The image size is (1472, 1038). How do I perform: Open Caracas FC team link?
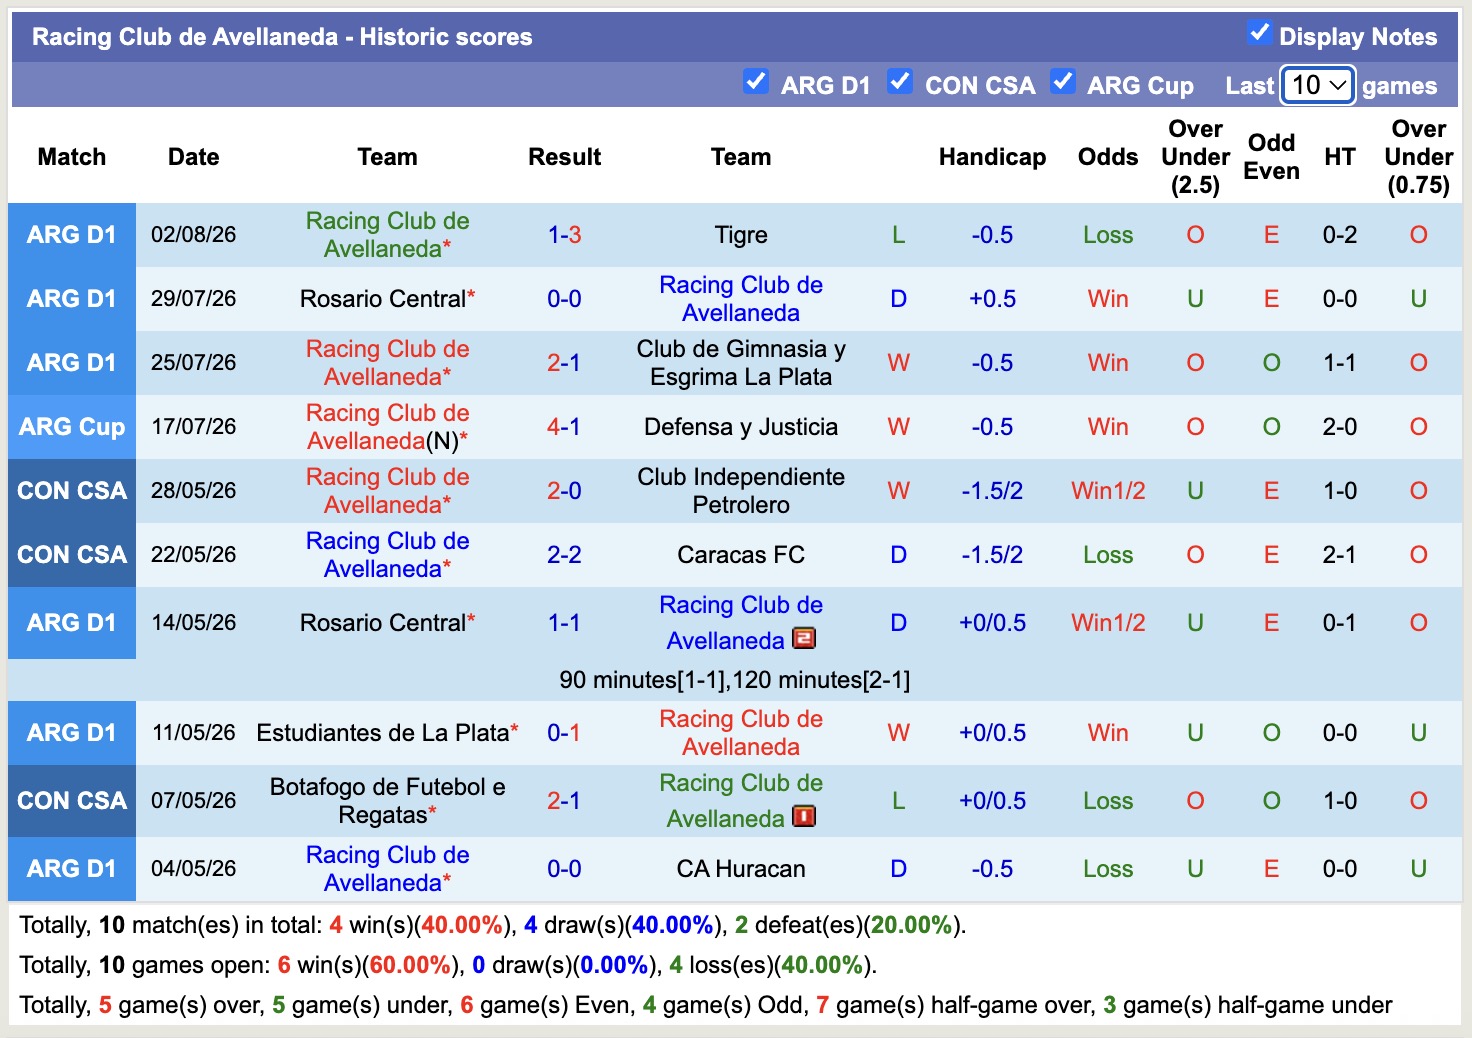coord(741,555)
